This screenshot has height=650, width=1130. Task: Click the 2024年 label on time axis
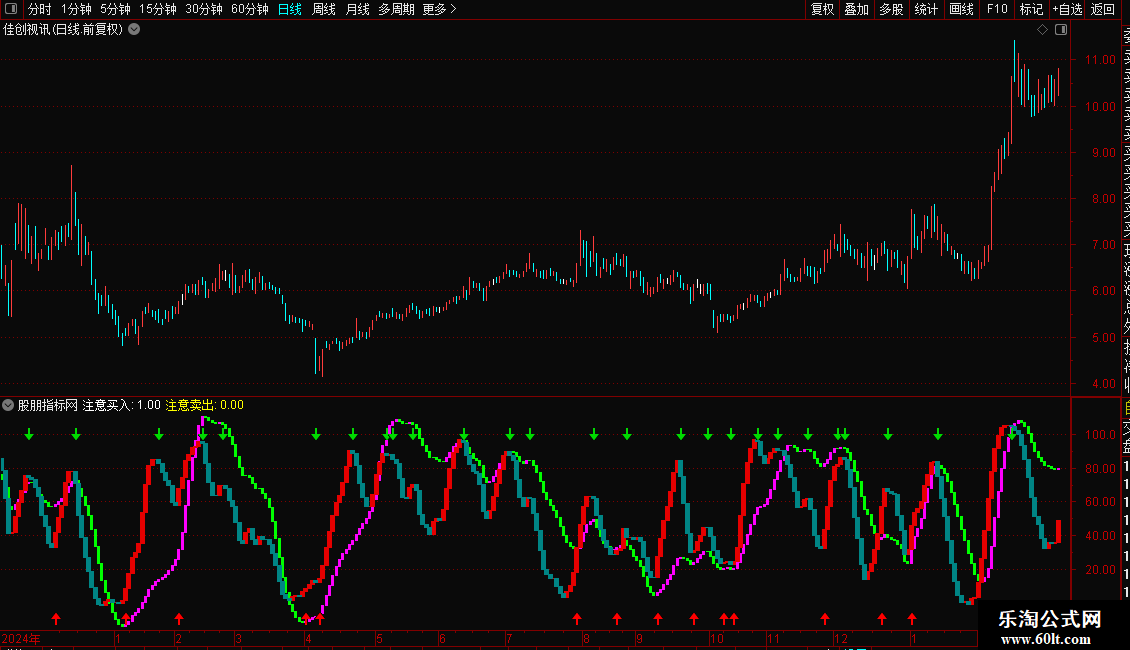22,638
